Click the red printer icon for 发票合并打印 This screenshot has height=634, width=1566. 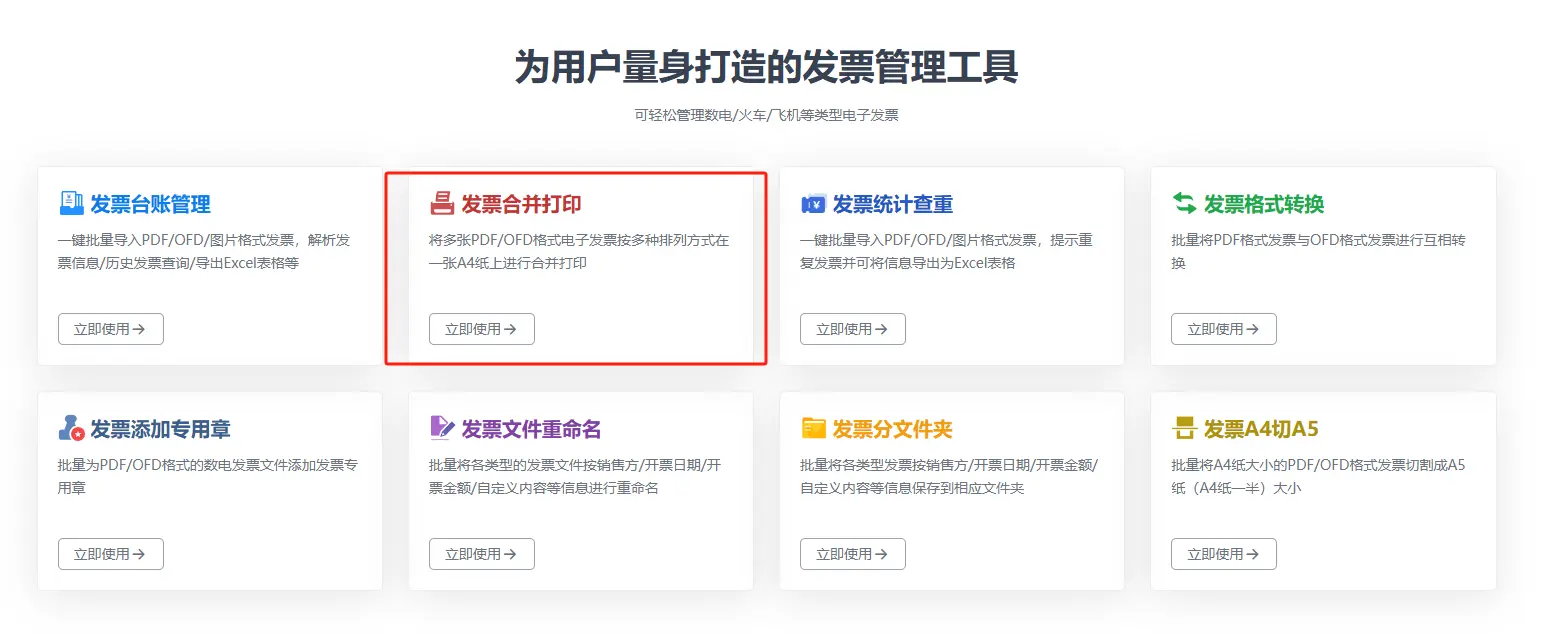pos(442,204)
